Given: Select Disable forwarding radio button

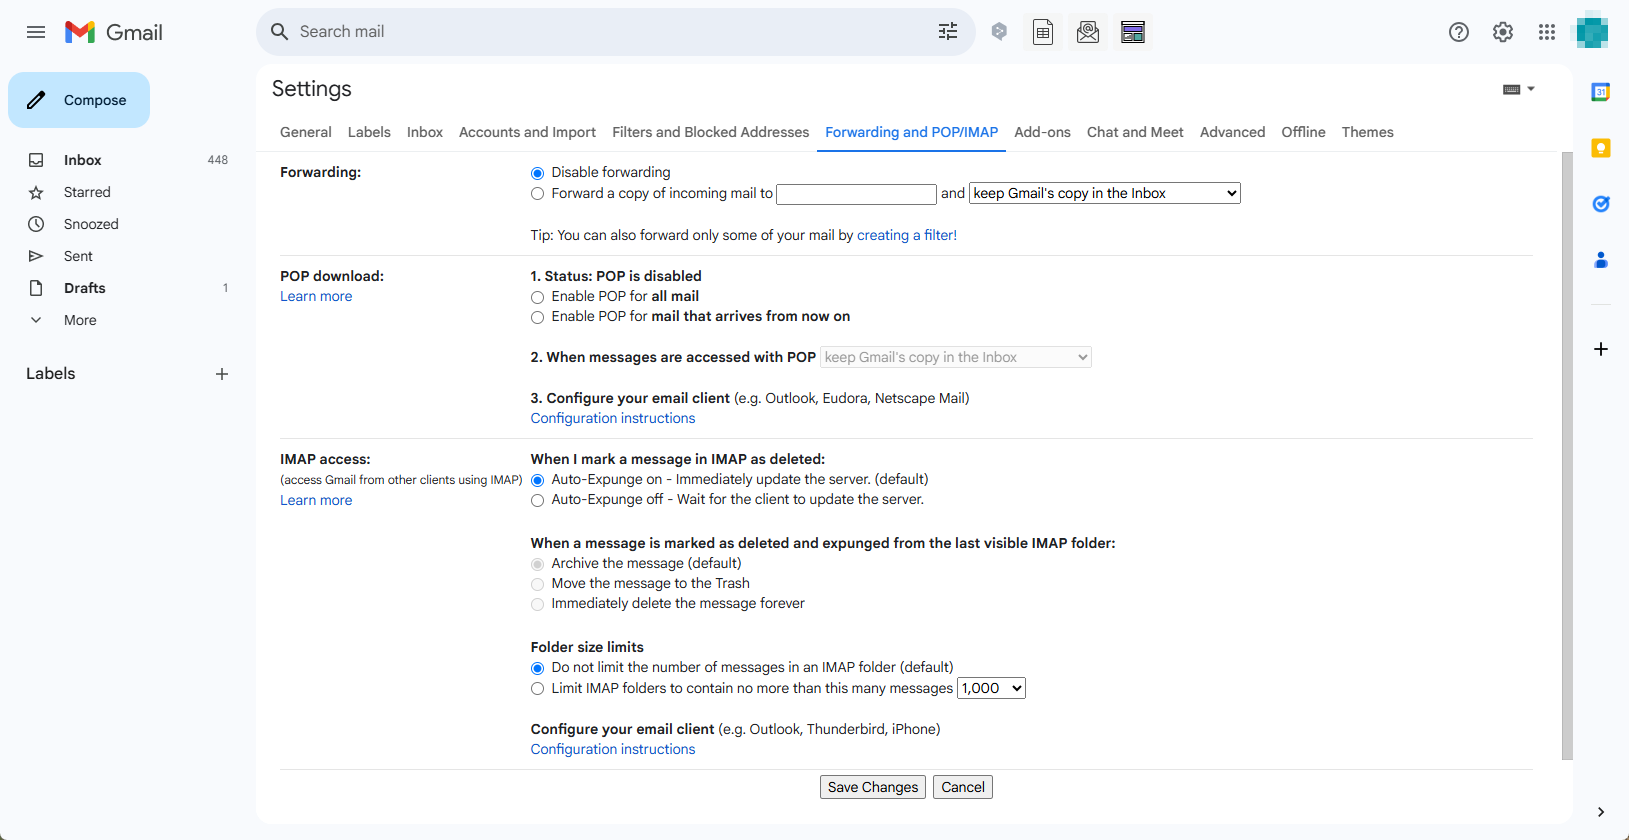Looking at the screenshot, I should (537, 173).
